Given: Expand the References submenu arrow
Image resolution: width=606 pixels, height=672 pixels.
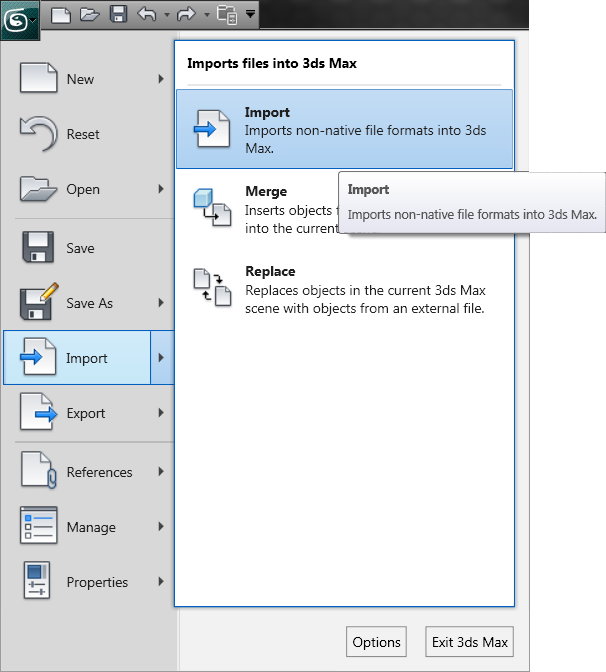Looking at the screenshot, I should click(x=161, y=471).
